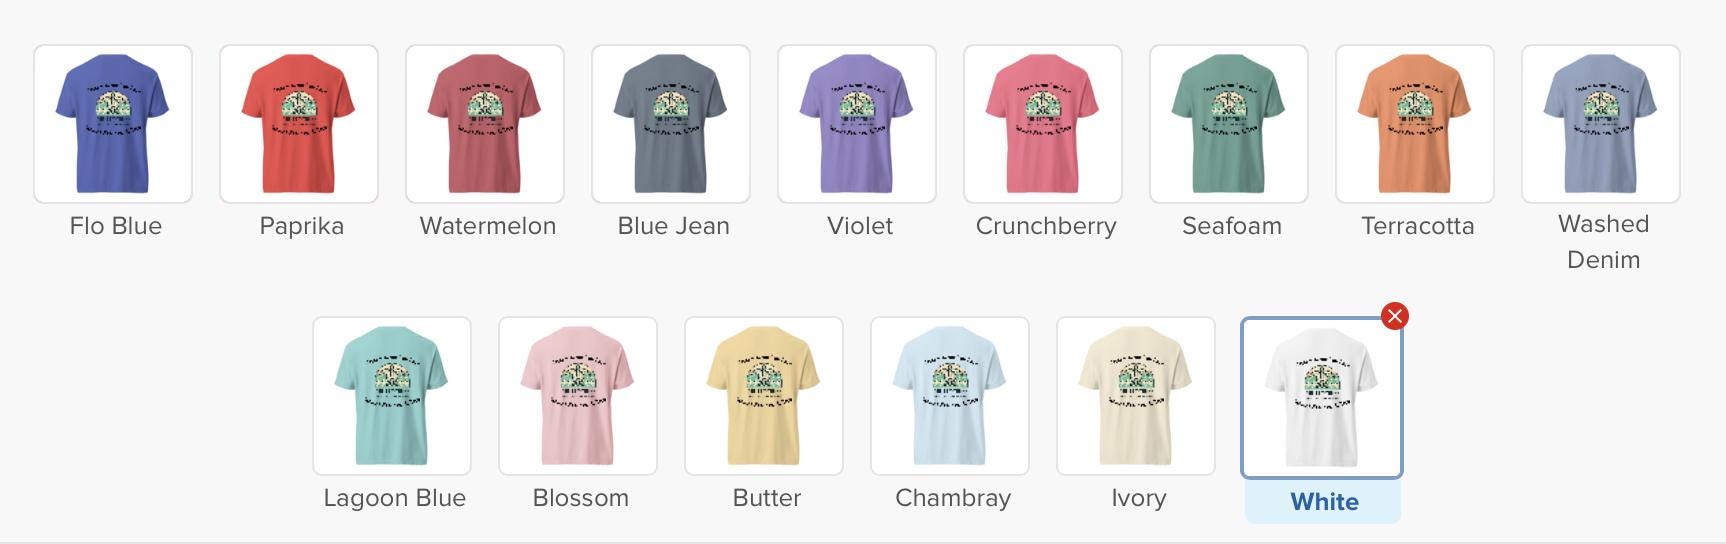This screenshot has width=1726, height=544.
Task: Select the Blue Jean shirt thumbnail
Action: point(671,124)
